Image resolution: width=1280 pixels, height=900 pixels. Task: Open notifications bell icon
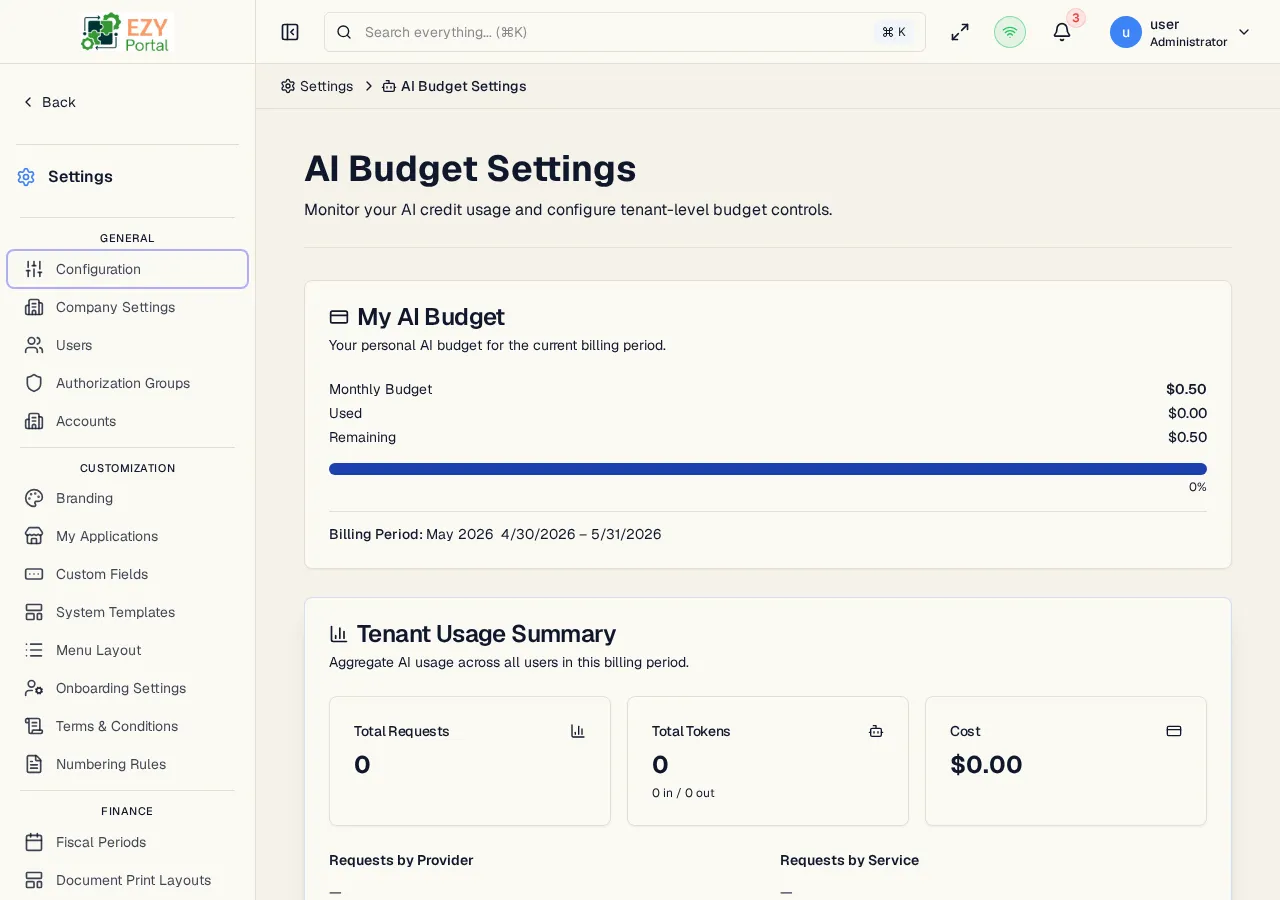point(1062,32)
